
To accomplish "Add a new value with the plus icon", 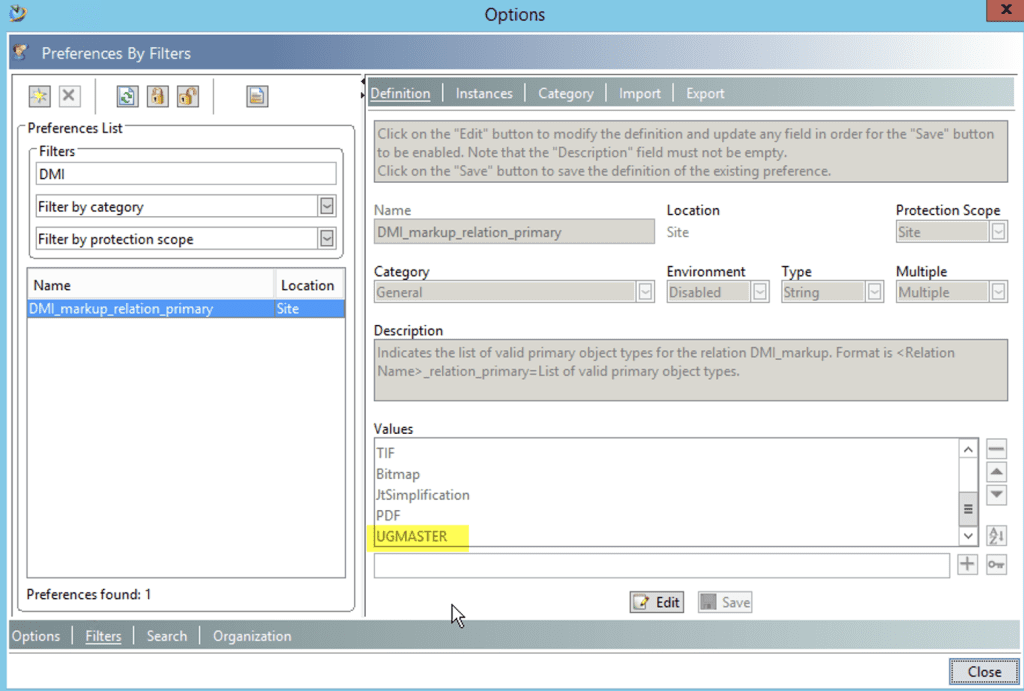I will (x=967, y=564).
